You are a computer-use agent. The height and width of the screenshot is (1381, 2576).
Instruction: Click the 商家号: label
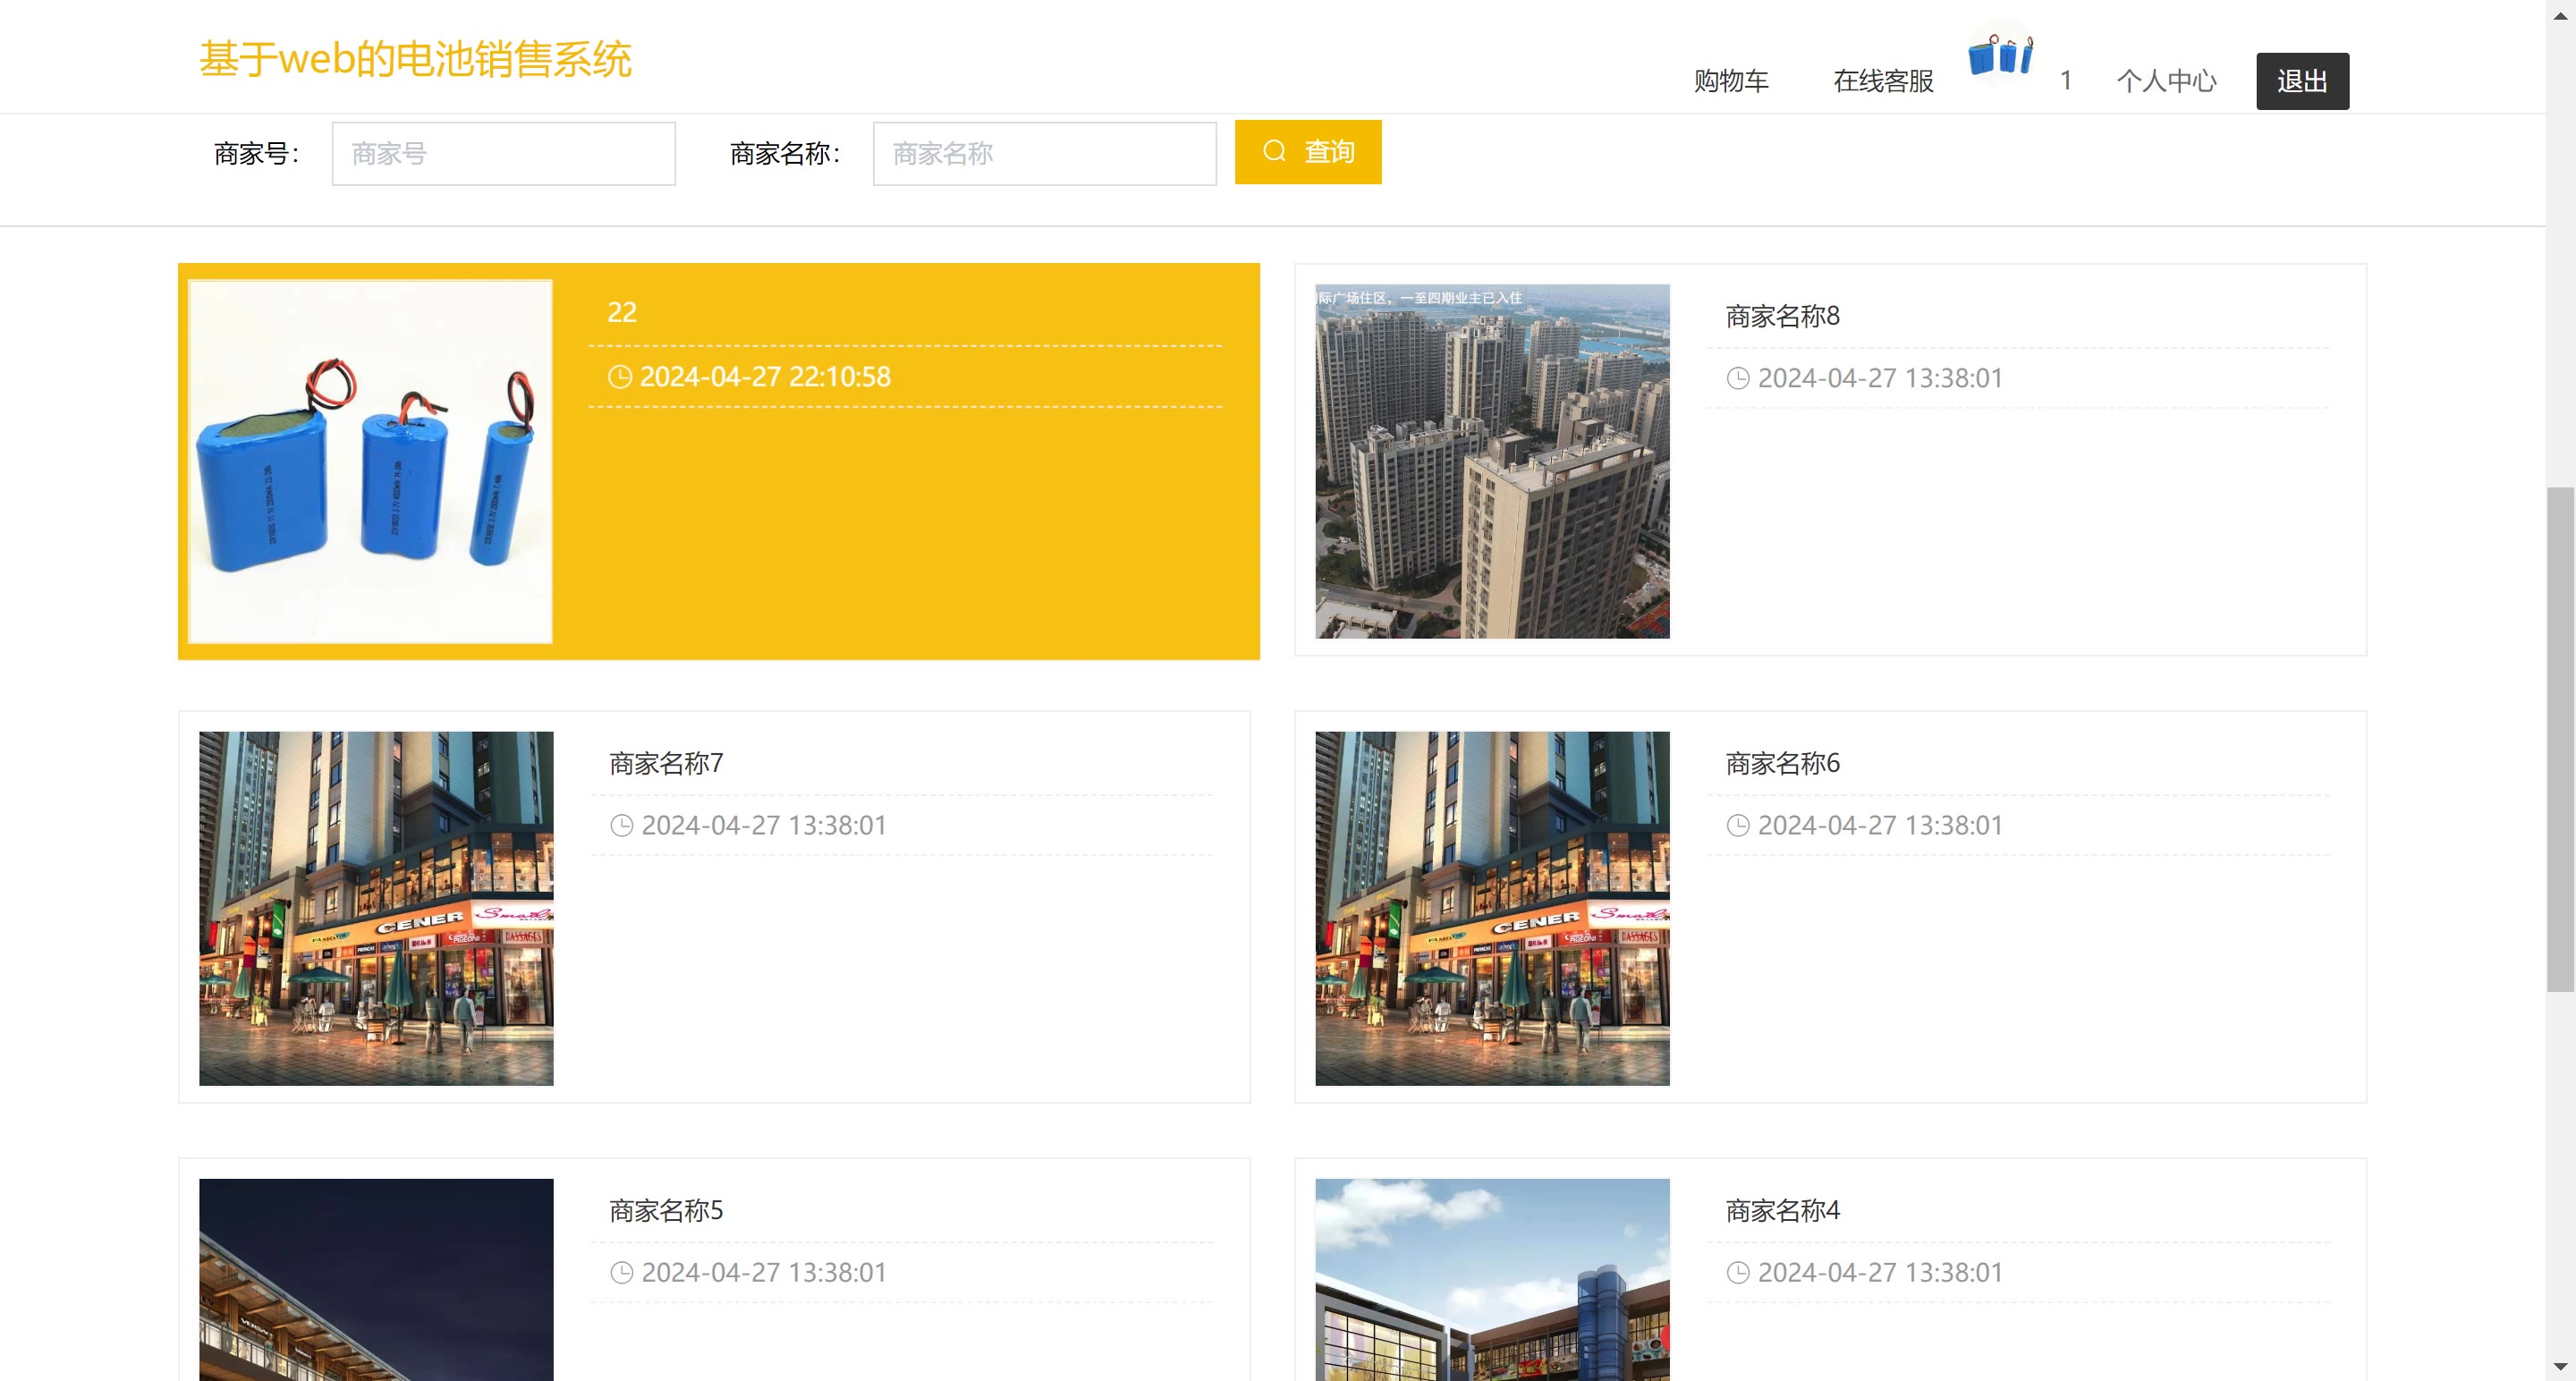click(257, 154)
